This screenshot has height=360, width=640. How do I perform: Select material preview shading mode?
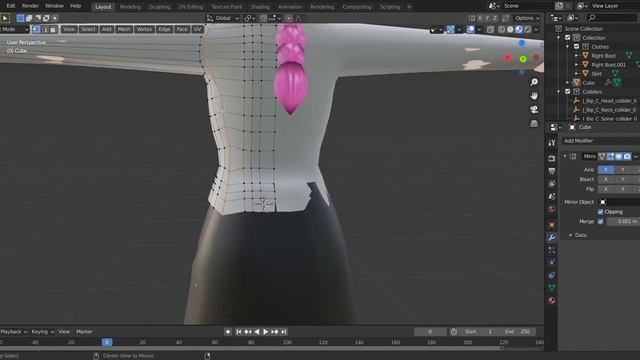519,29
